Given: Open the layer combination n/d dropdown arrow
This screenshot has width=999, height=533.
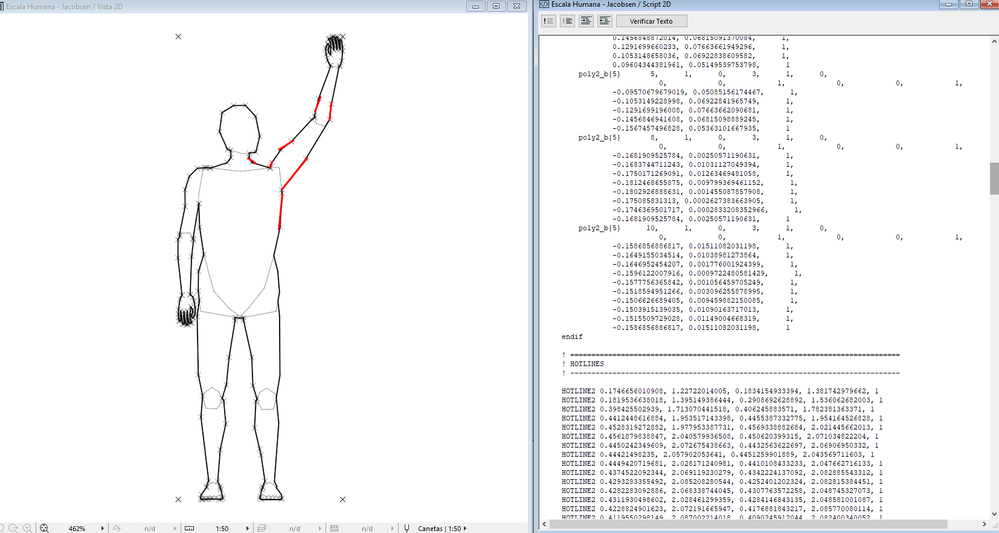Looking at the screenshot, I should click(x=320, y=529).
